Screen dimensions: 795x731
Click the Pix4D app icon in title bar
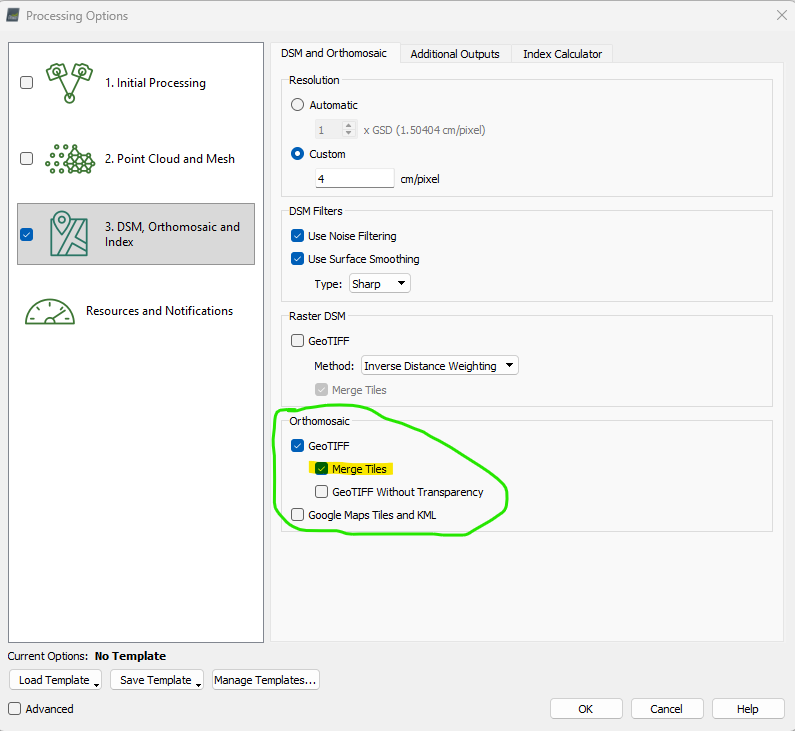pos(13,15)
